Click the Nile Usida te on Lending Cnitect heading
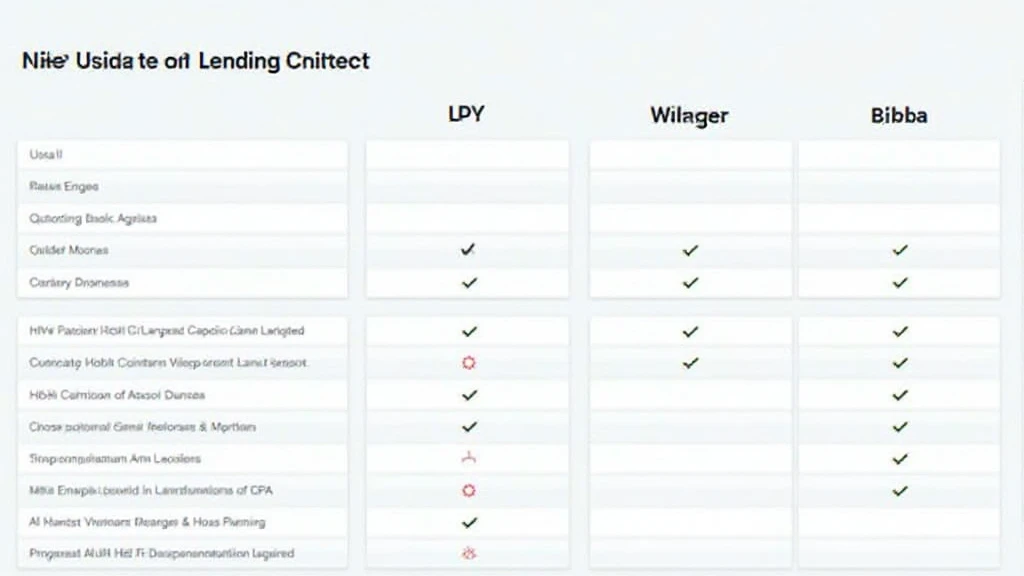Image resolution: width=1024 pixels, height=576 pixels. (x=195, y=60)
